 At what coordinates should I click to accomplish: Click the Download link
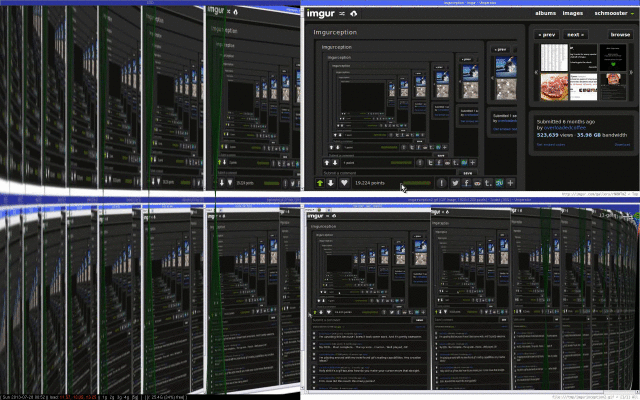[x=622, y=144]
